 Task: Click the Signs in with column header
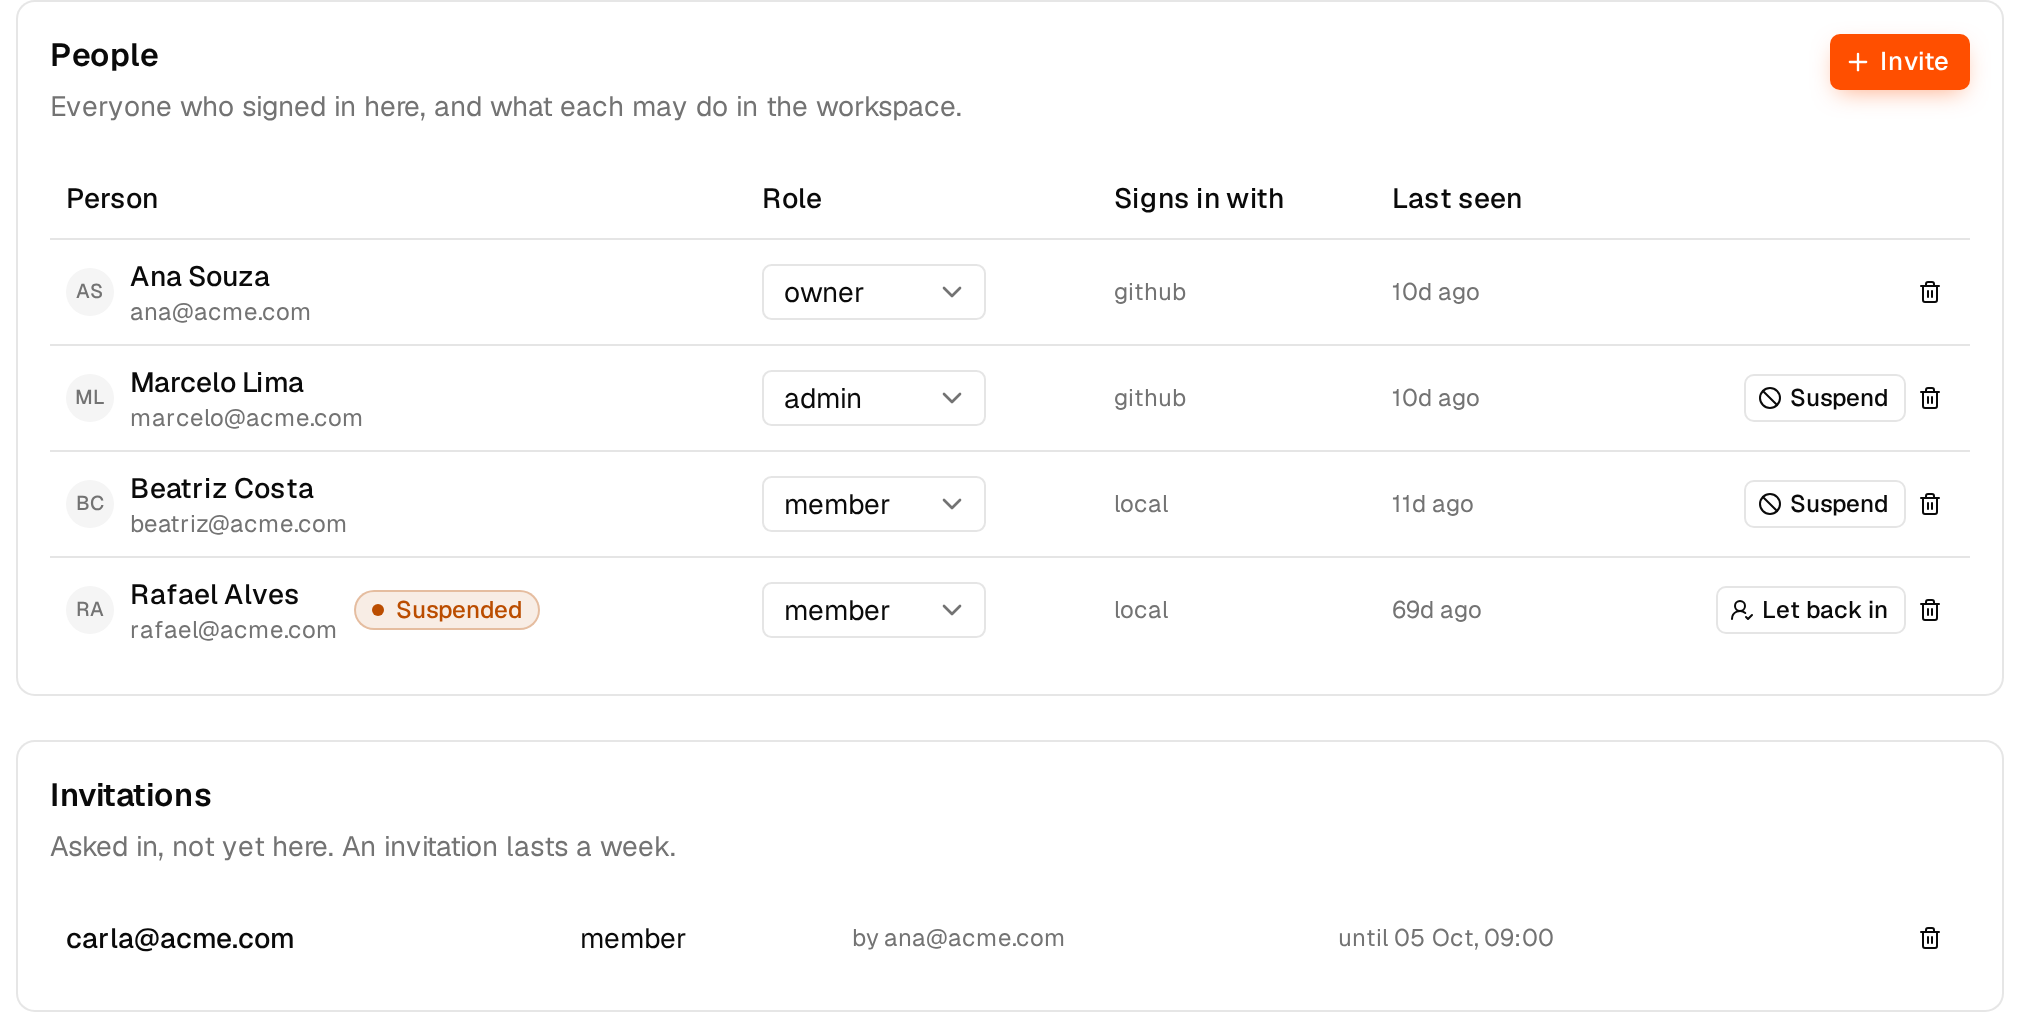(1199, 199)
